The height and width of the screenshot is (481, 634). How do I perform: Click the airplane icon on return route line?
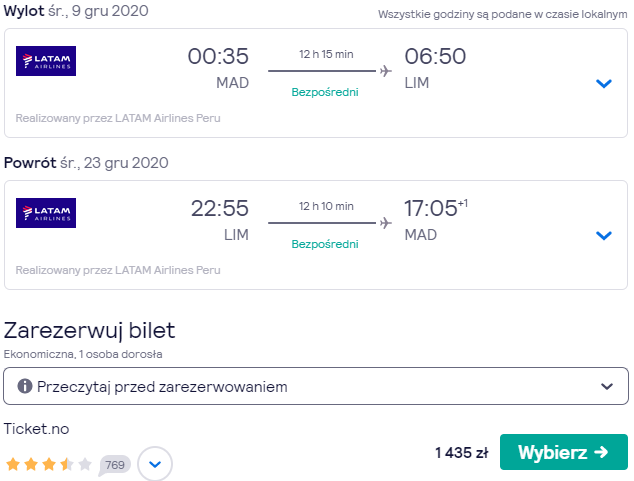point(386,223)
